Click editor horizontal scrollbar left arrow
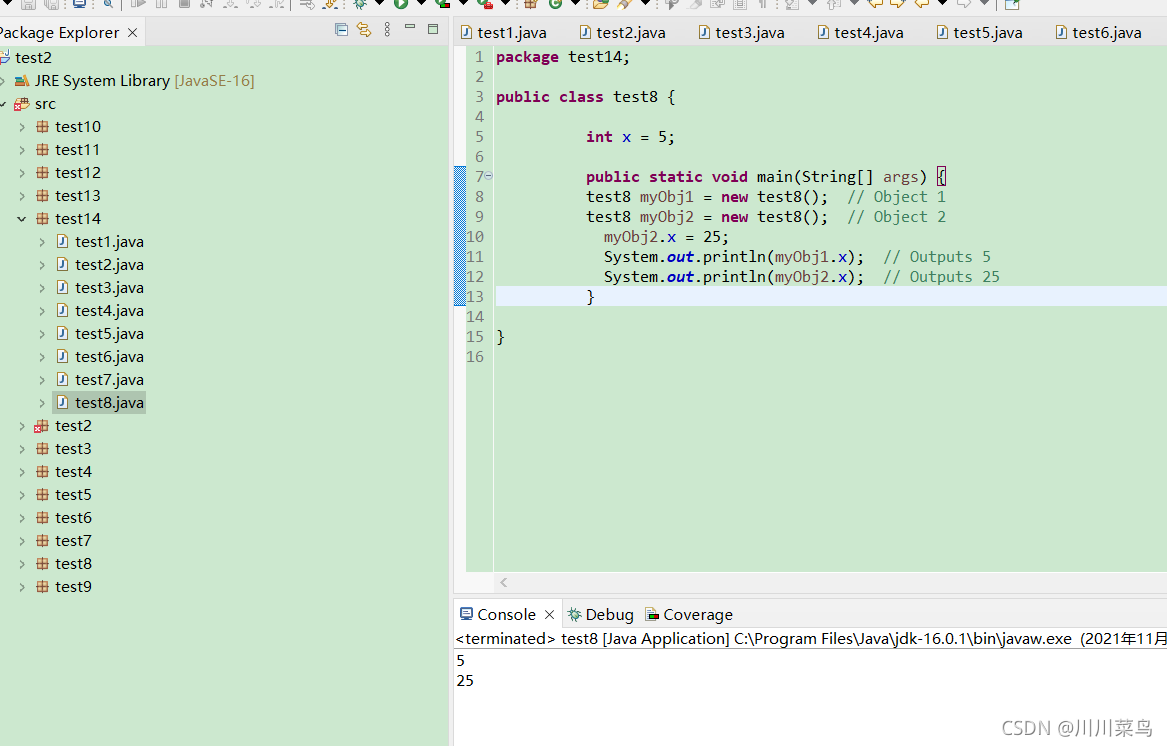 point(504,583)
